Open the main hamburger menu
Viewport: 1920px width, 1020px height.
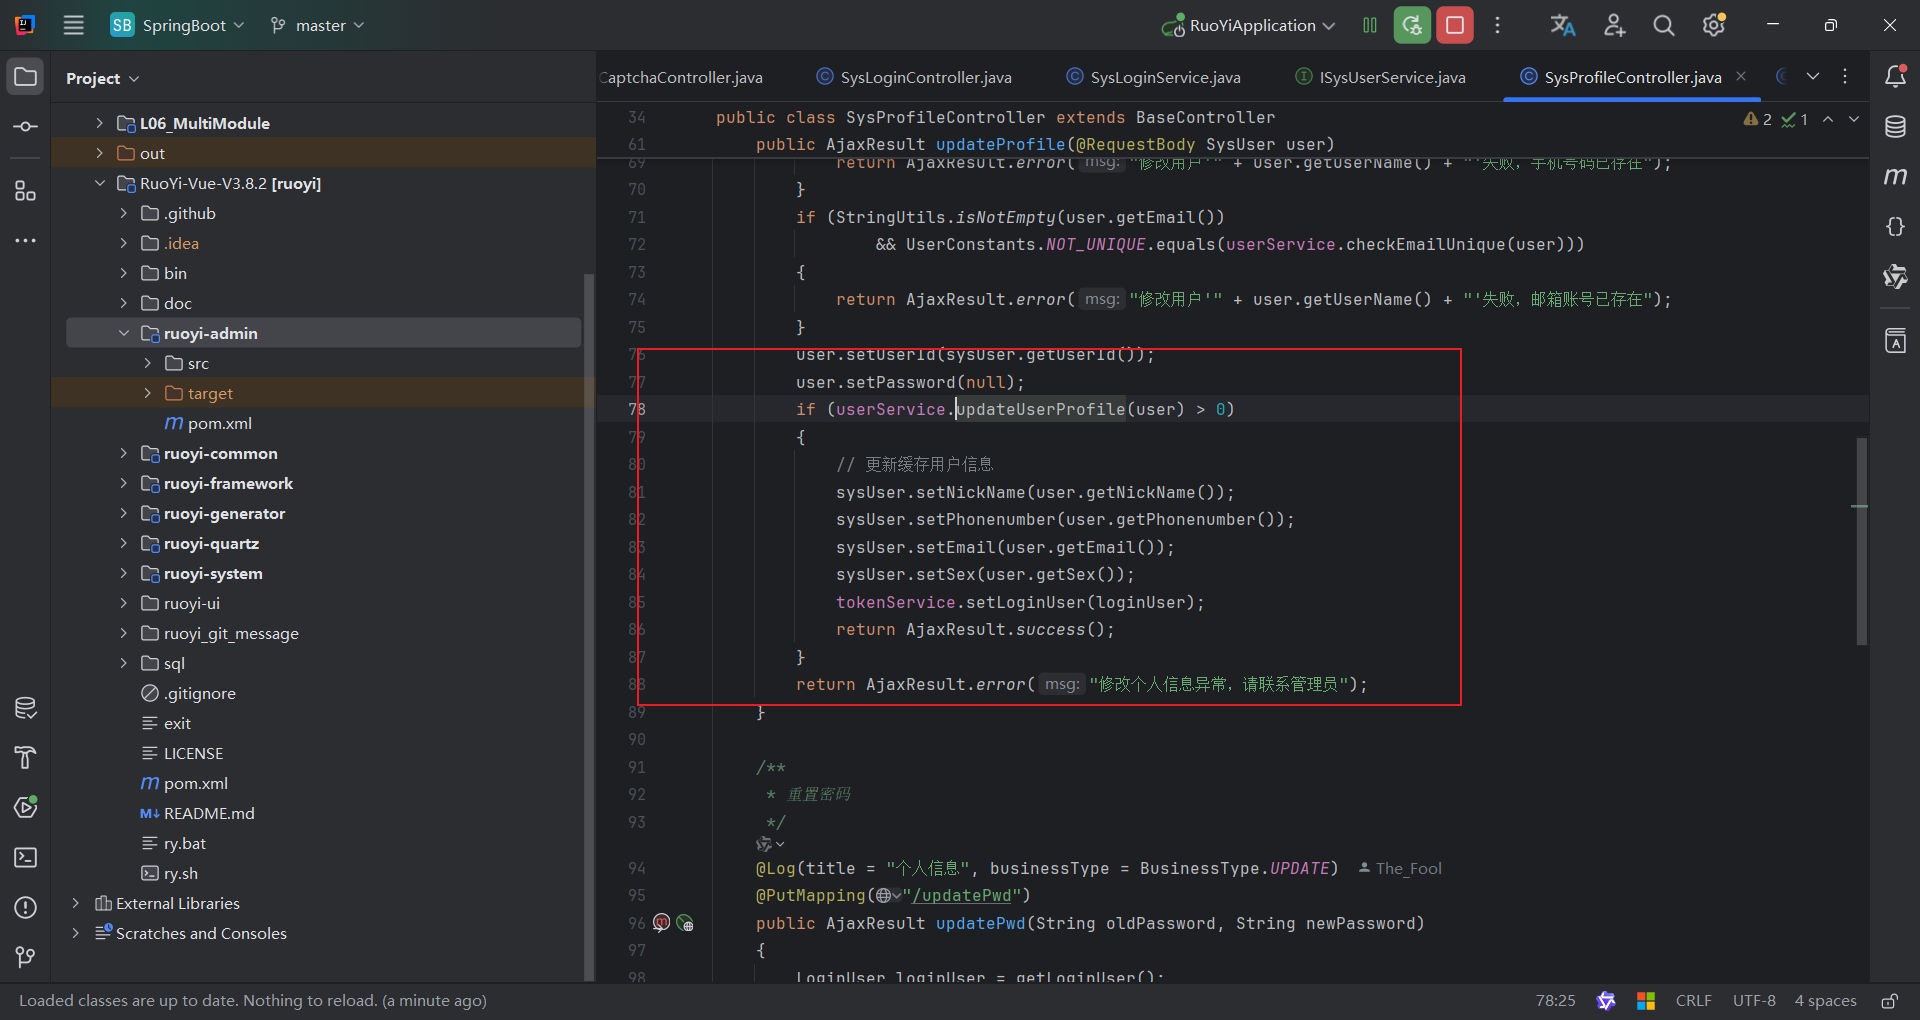74,25
